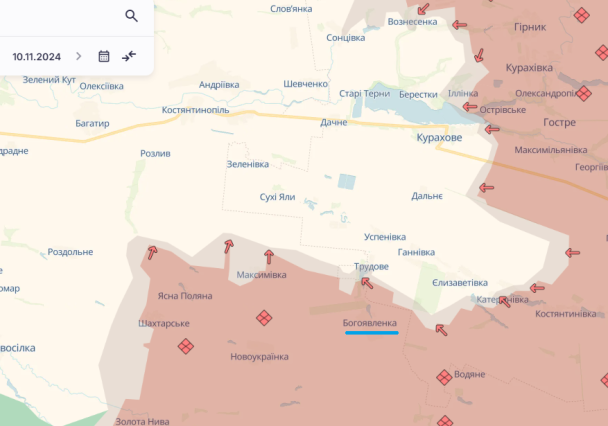
Task: Click the Курахівка label
Action: 529,68
